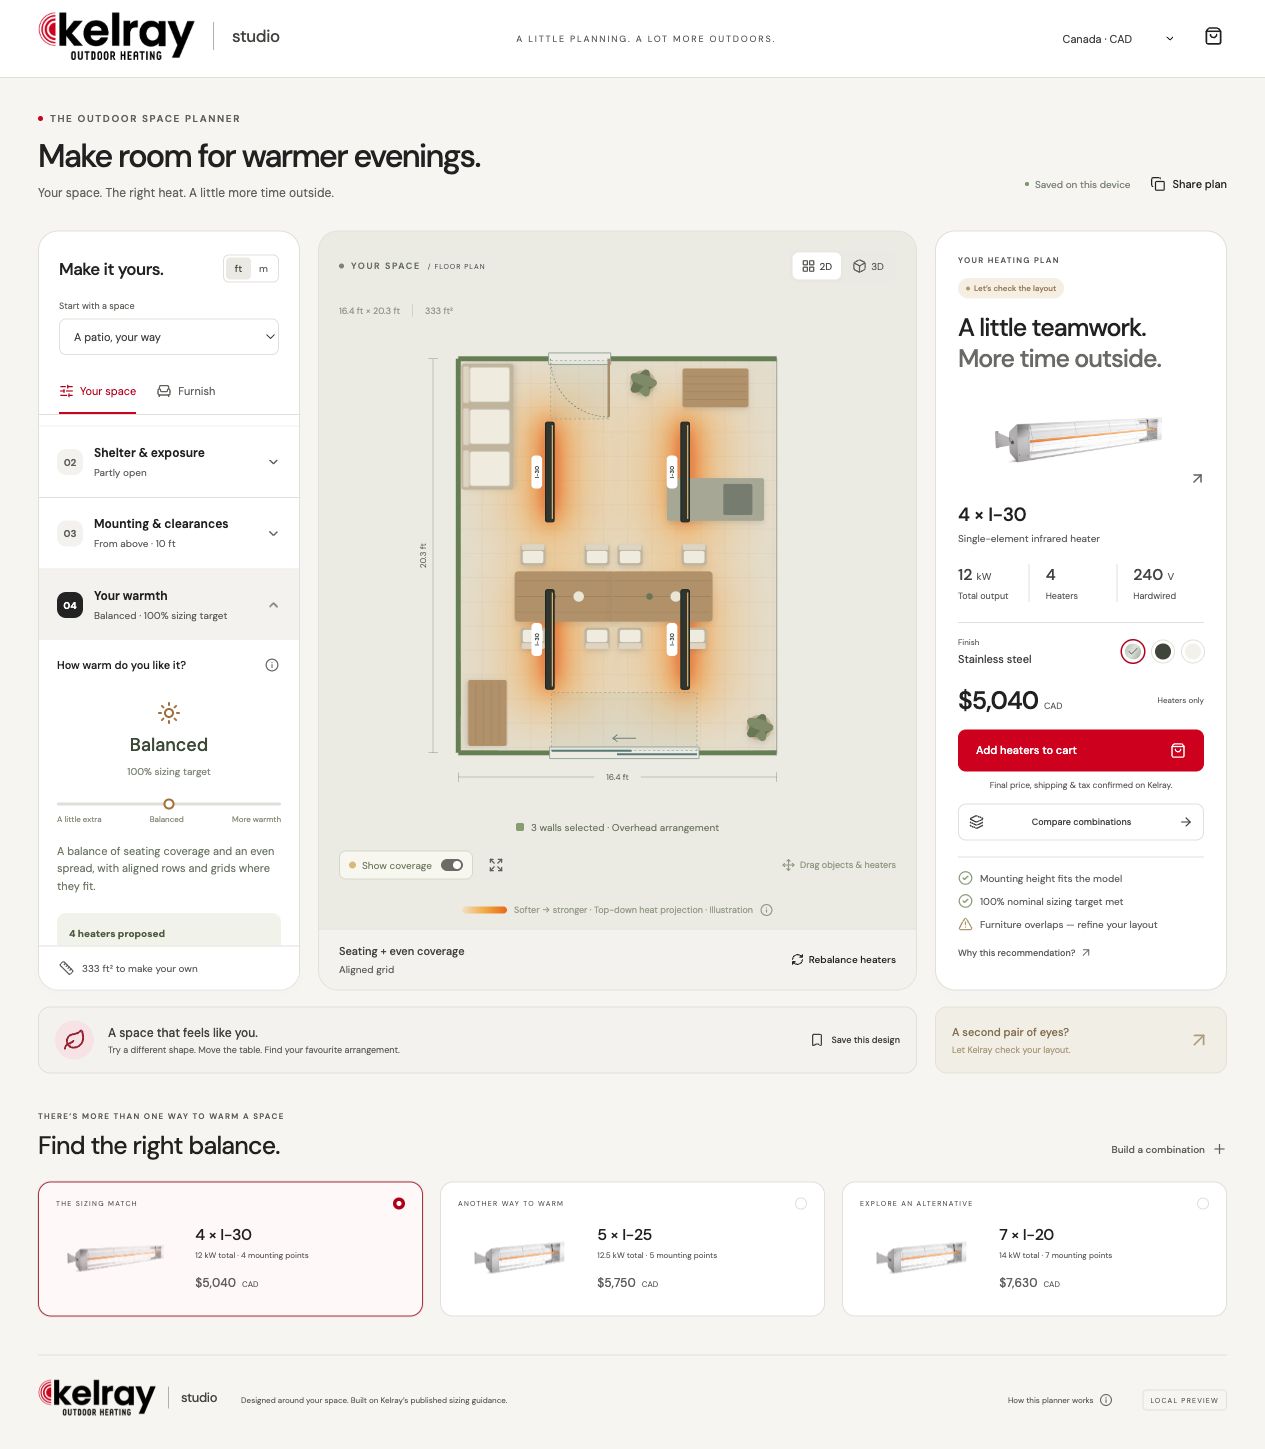
Task: Click the warmth level slider handle
Action: click(x=169, y=804)
